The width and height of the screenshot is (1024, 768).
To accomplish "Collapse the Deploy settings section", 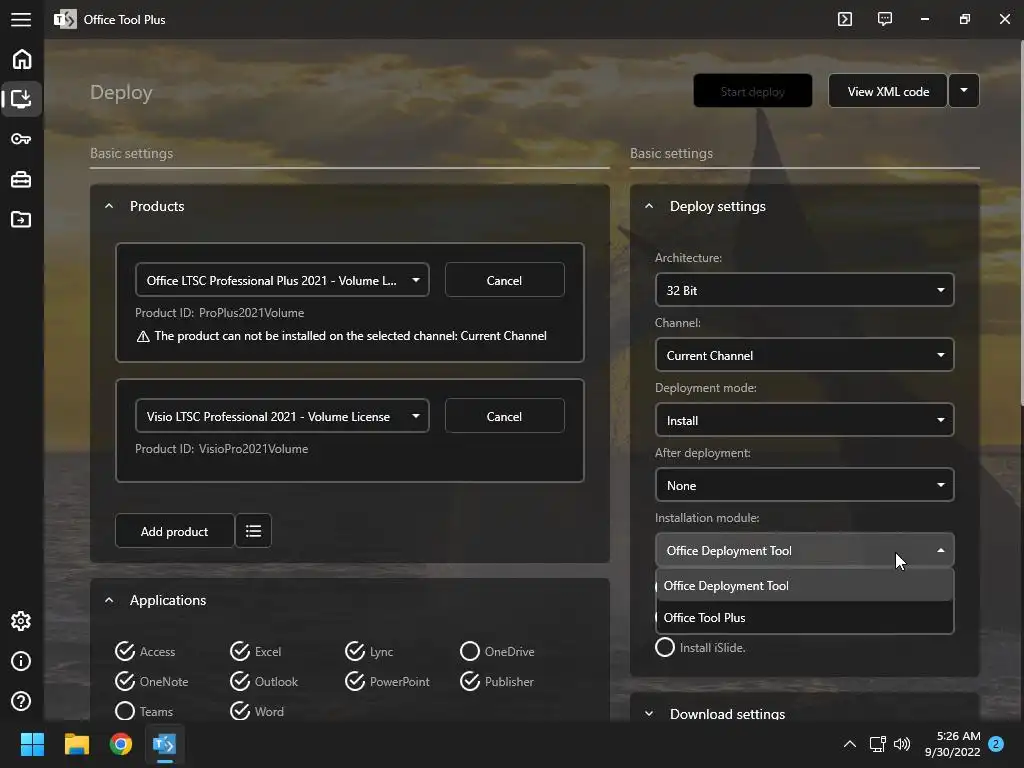I will pyautogui.click(x=648, y=206).
